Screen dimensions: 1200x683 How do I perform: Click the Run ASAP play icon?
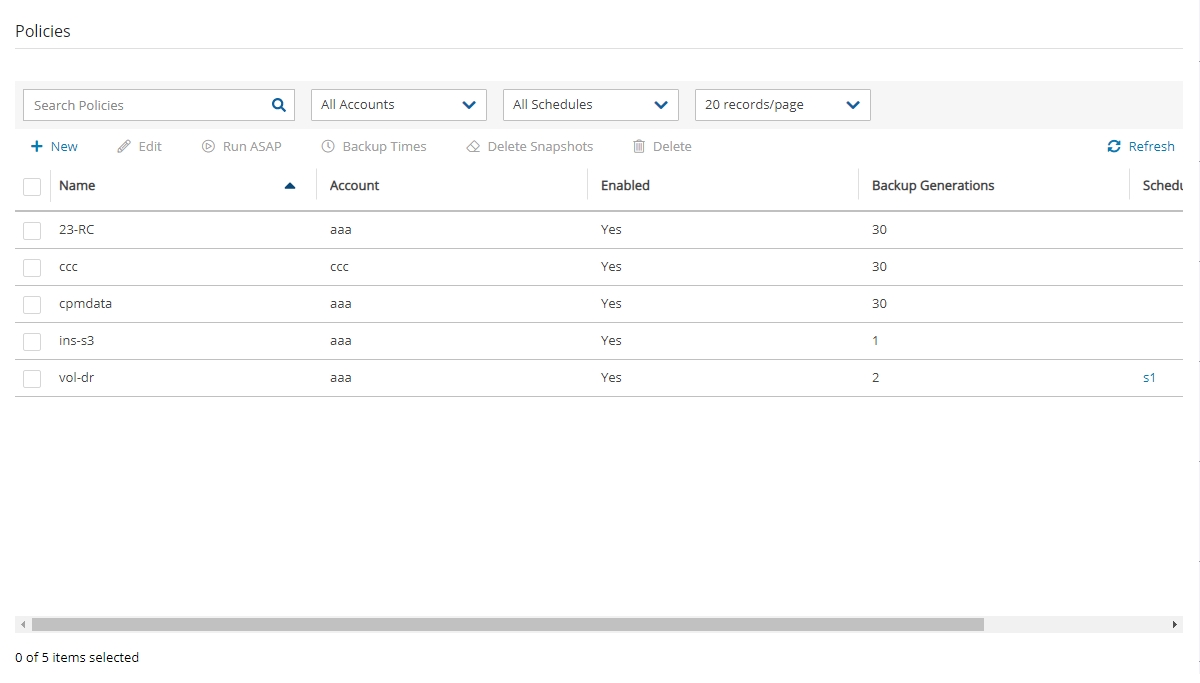(x=208, y=147)
